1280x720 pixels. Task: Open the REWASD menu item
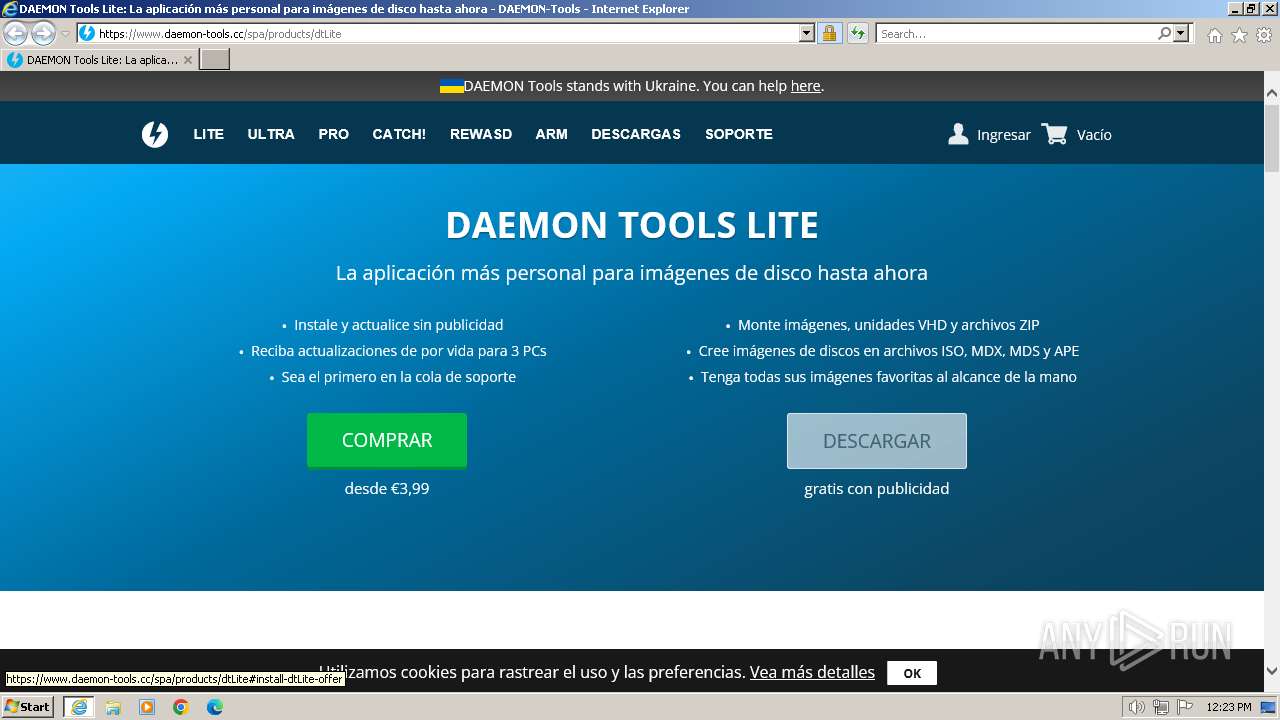click(481, 134)
